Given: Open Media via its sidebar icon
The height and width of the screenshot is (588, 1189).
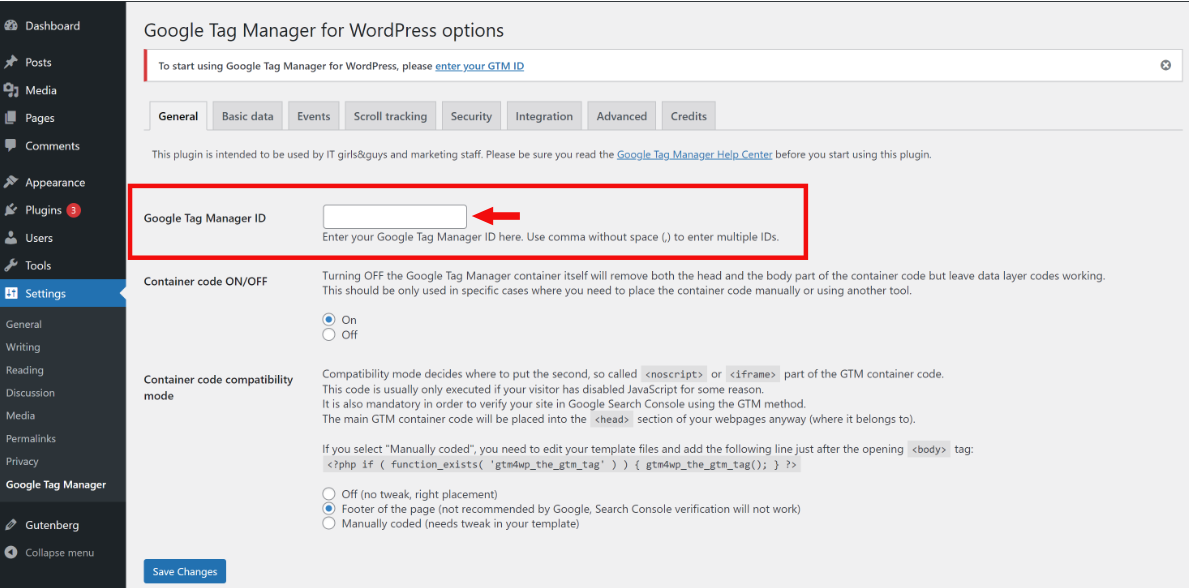Looking at the screenshot, I should point(11,90).
